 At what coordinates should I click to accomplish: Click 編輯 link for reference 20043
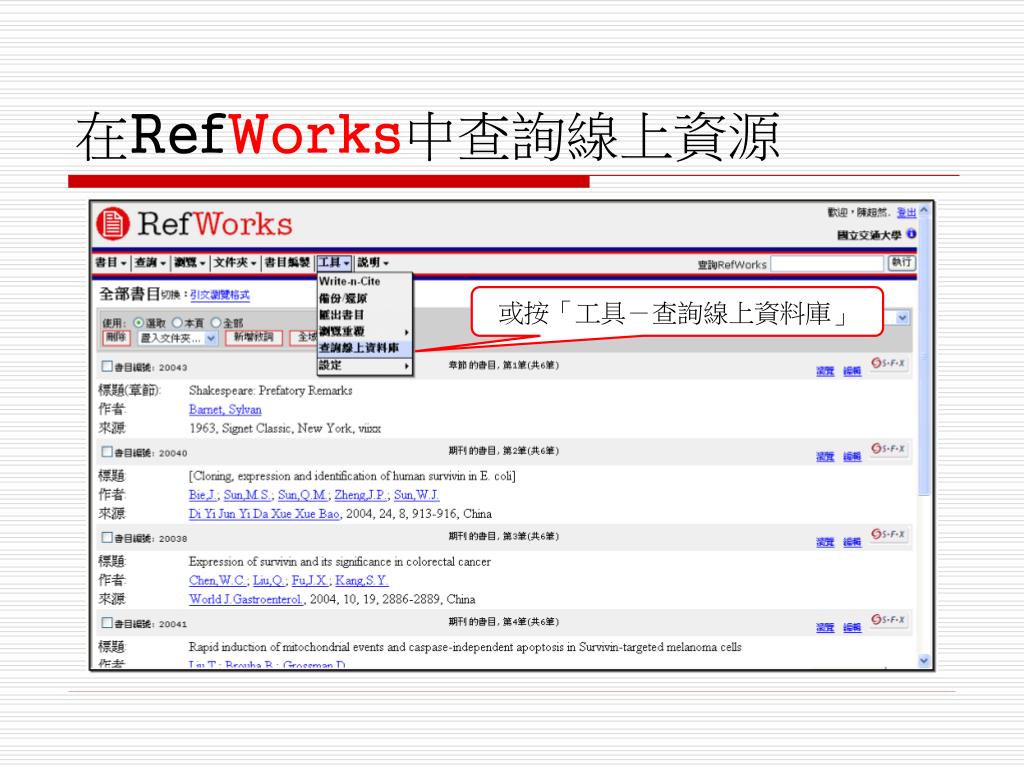click(x=852, y=371)
